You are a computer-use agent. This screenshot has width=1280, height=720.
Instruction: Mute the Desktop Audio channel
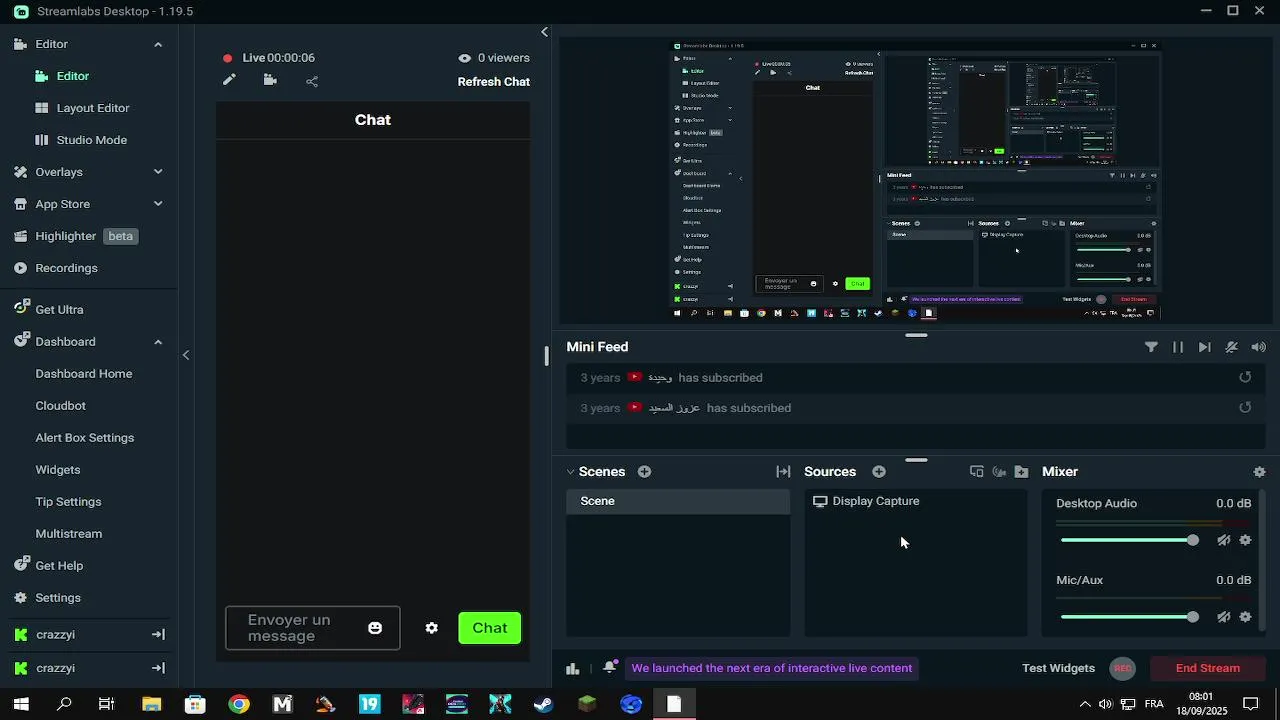[x=1223, y=540]
